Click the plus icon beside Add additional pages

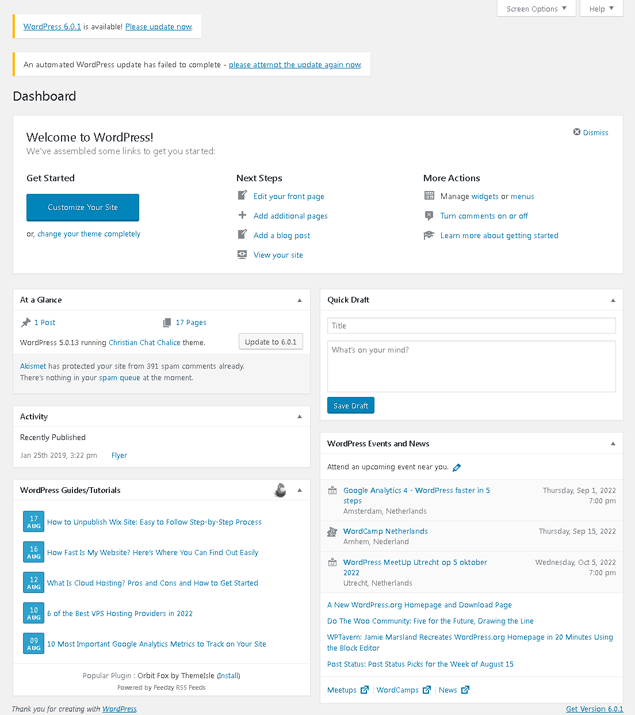click(x=243, y=215)
